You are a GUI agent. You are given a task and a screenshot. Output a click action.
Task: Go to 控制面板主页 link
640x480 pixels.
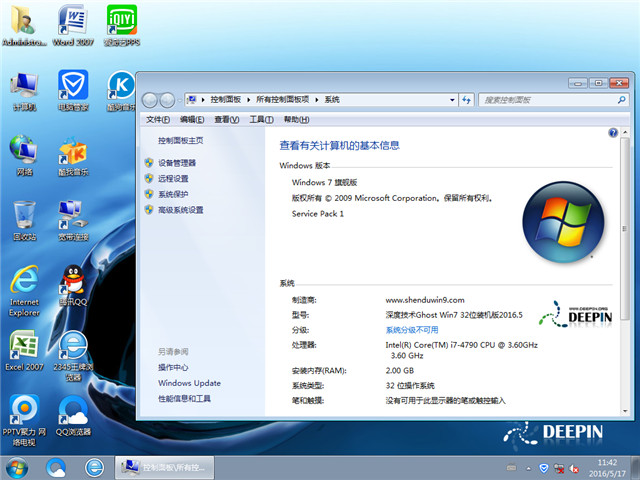pyautogui.click(x=181, y=140)
